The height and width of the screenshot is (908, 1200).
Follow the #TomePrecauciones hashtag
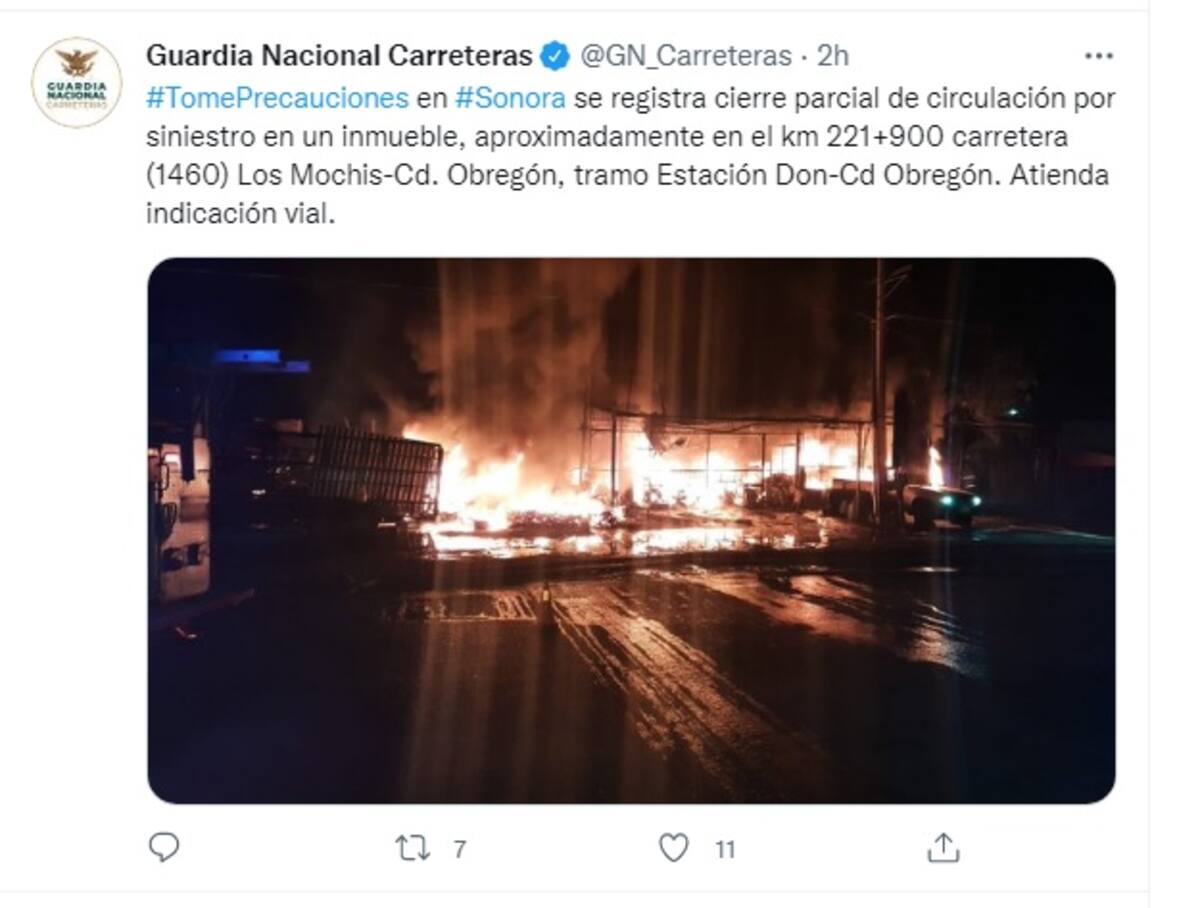tap(277, 98)
